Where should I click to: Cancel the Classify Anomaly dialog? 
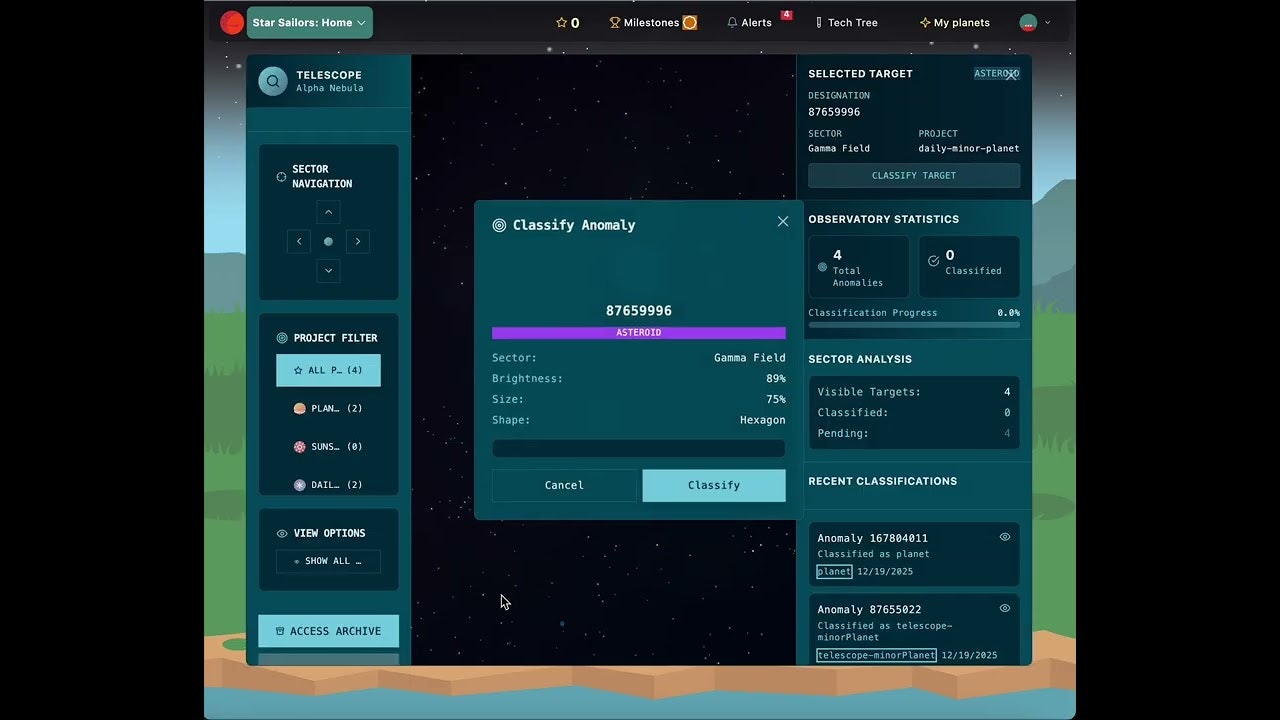564,485
